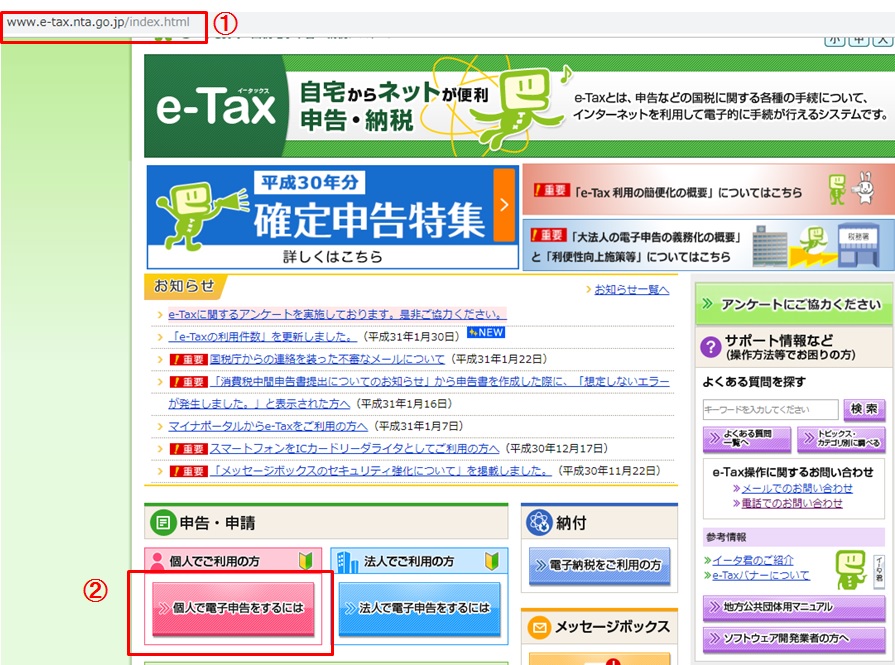Click the NEW badge next to 利用件数 notice
This screenshot has height=665, width=895.
click(x=486, y=333)
